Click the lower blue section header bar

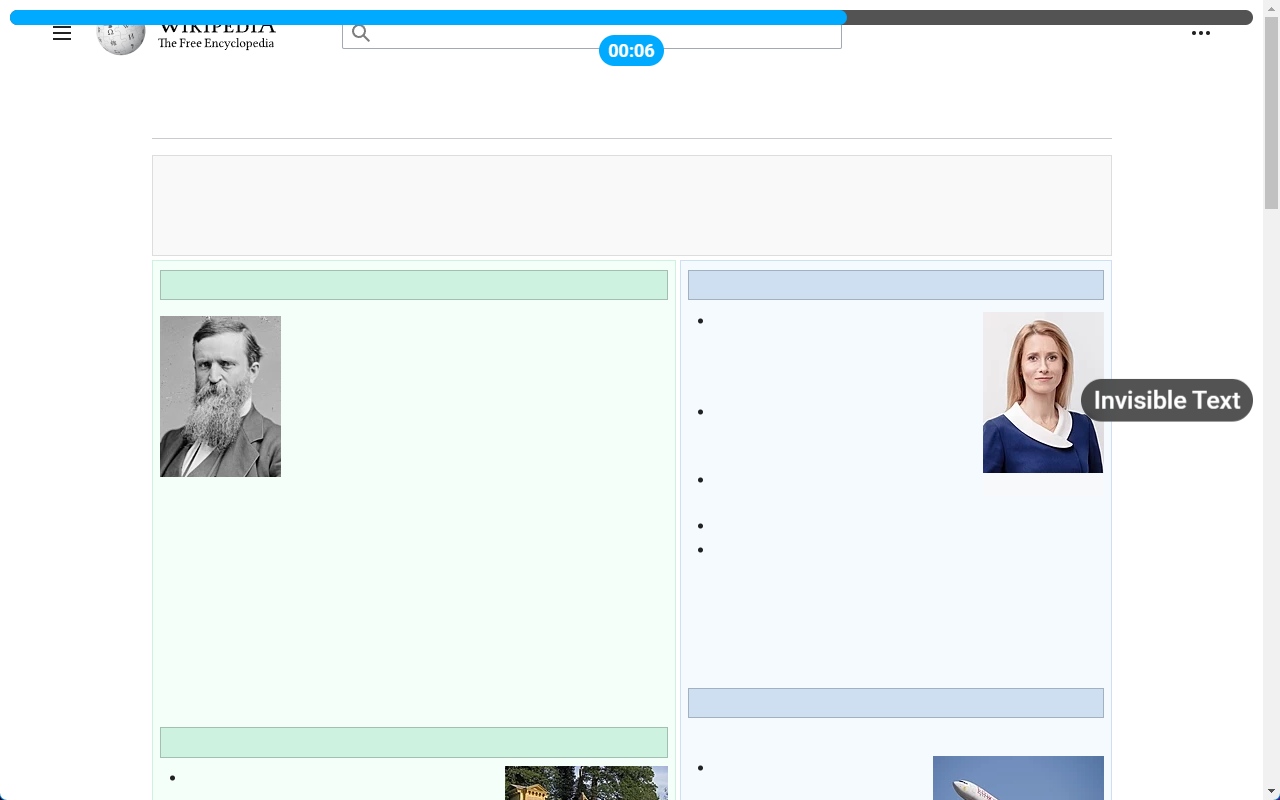(x=895, y=703)
